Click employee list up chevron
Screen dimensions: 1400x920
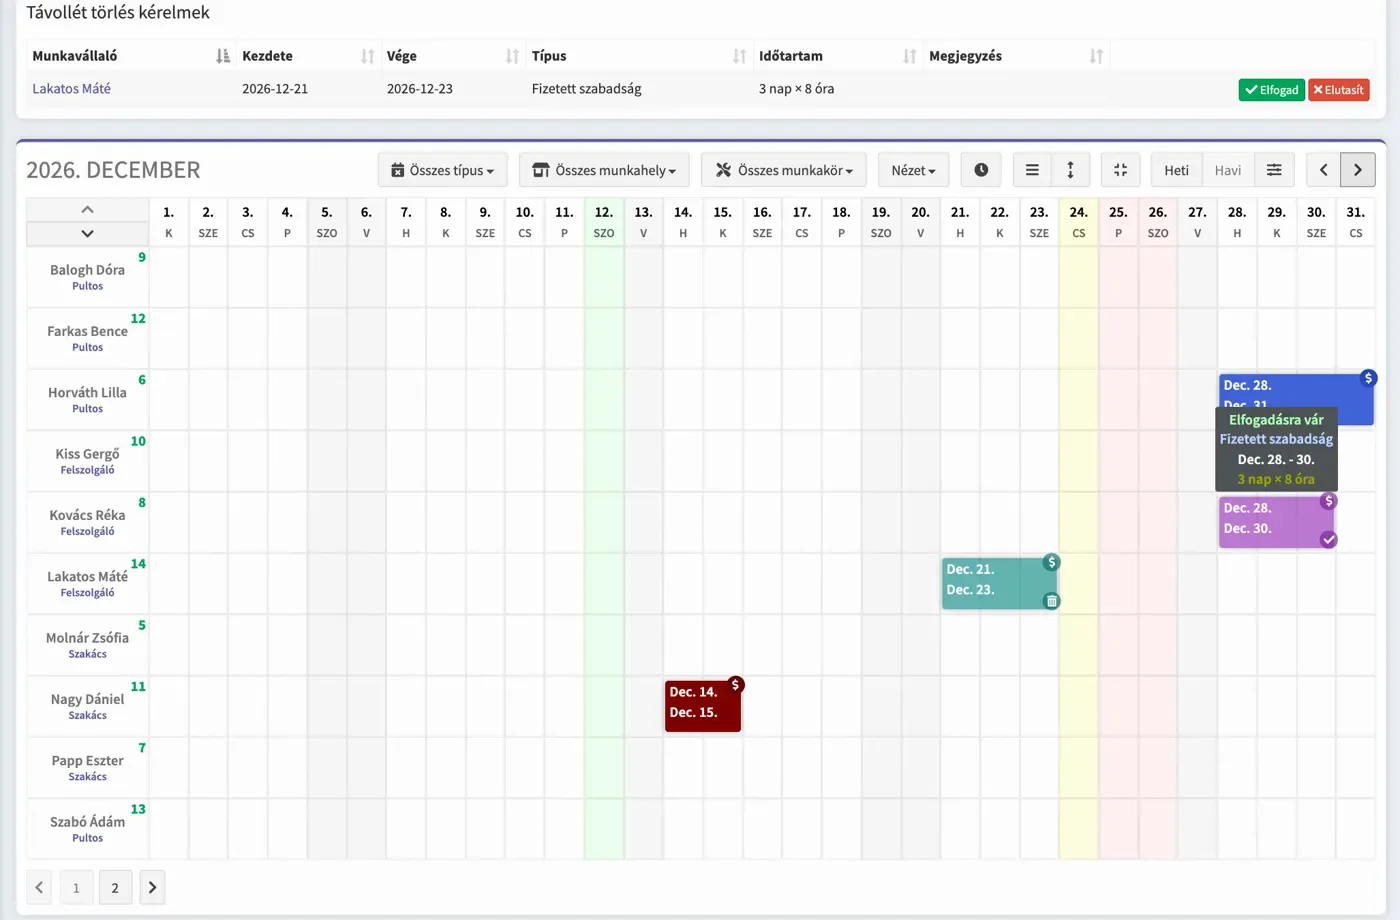(87, 210)
